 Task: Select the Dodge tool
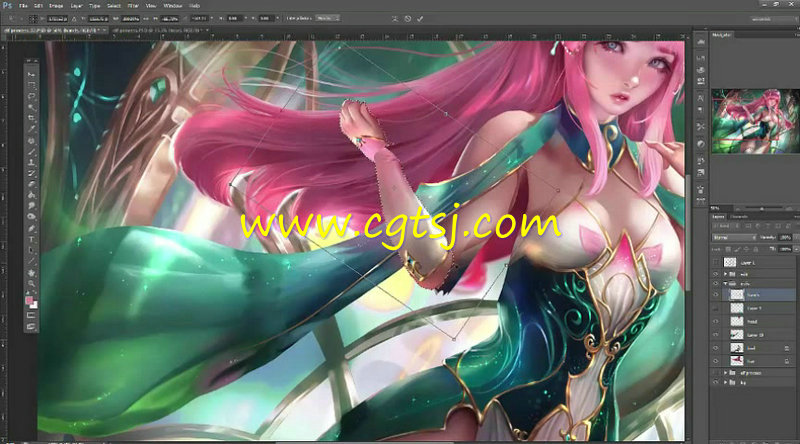(x=32, y=217)
